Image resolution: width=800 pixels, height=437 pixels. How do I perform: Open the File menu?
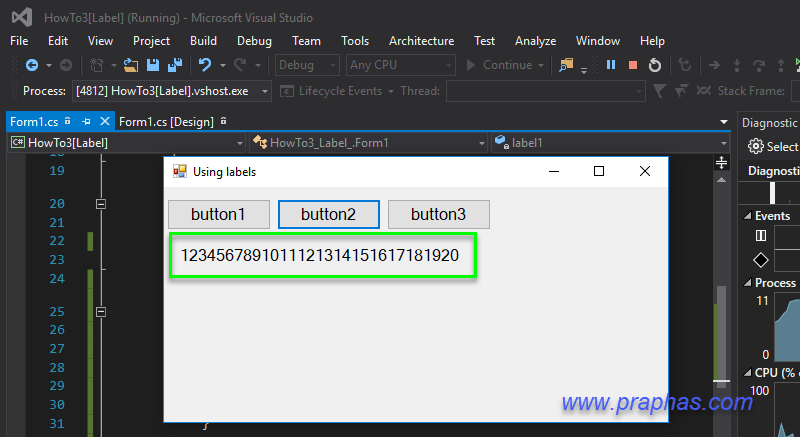click(x=19, y=41)
